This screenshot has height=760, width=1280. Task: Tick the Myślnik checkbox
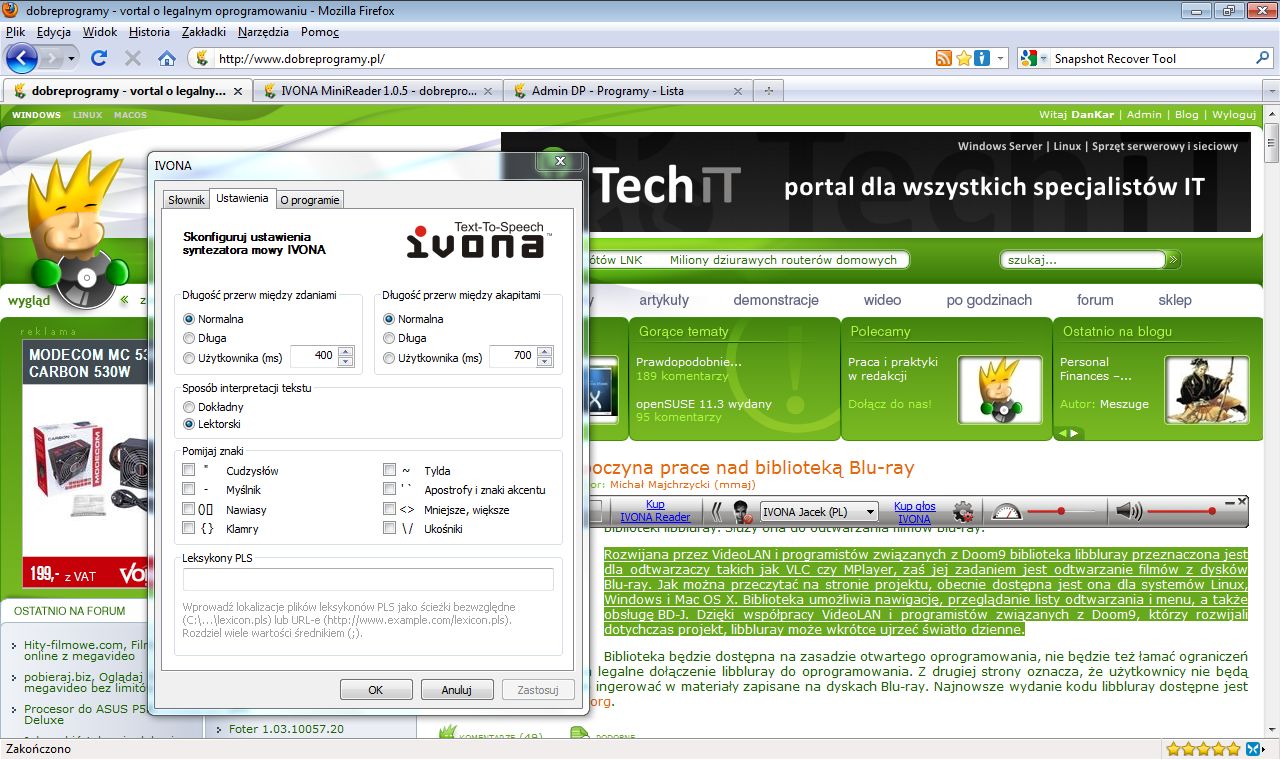click(189, 489)
